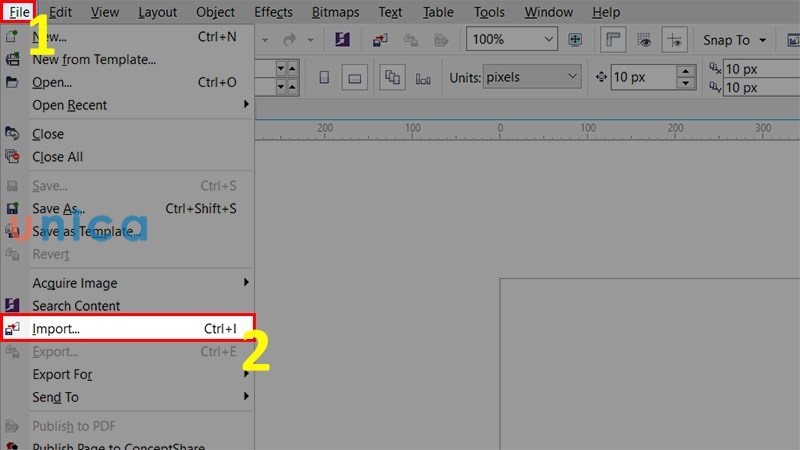800x450 pixels.
Task: Click the horizontal ruler bar
Action: pyautogui.click(x=527, y=130)
